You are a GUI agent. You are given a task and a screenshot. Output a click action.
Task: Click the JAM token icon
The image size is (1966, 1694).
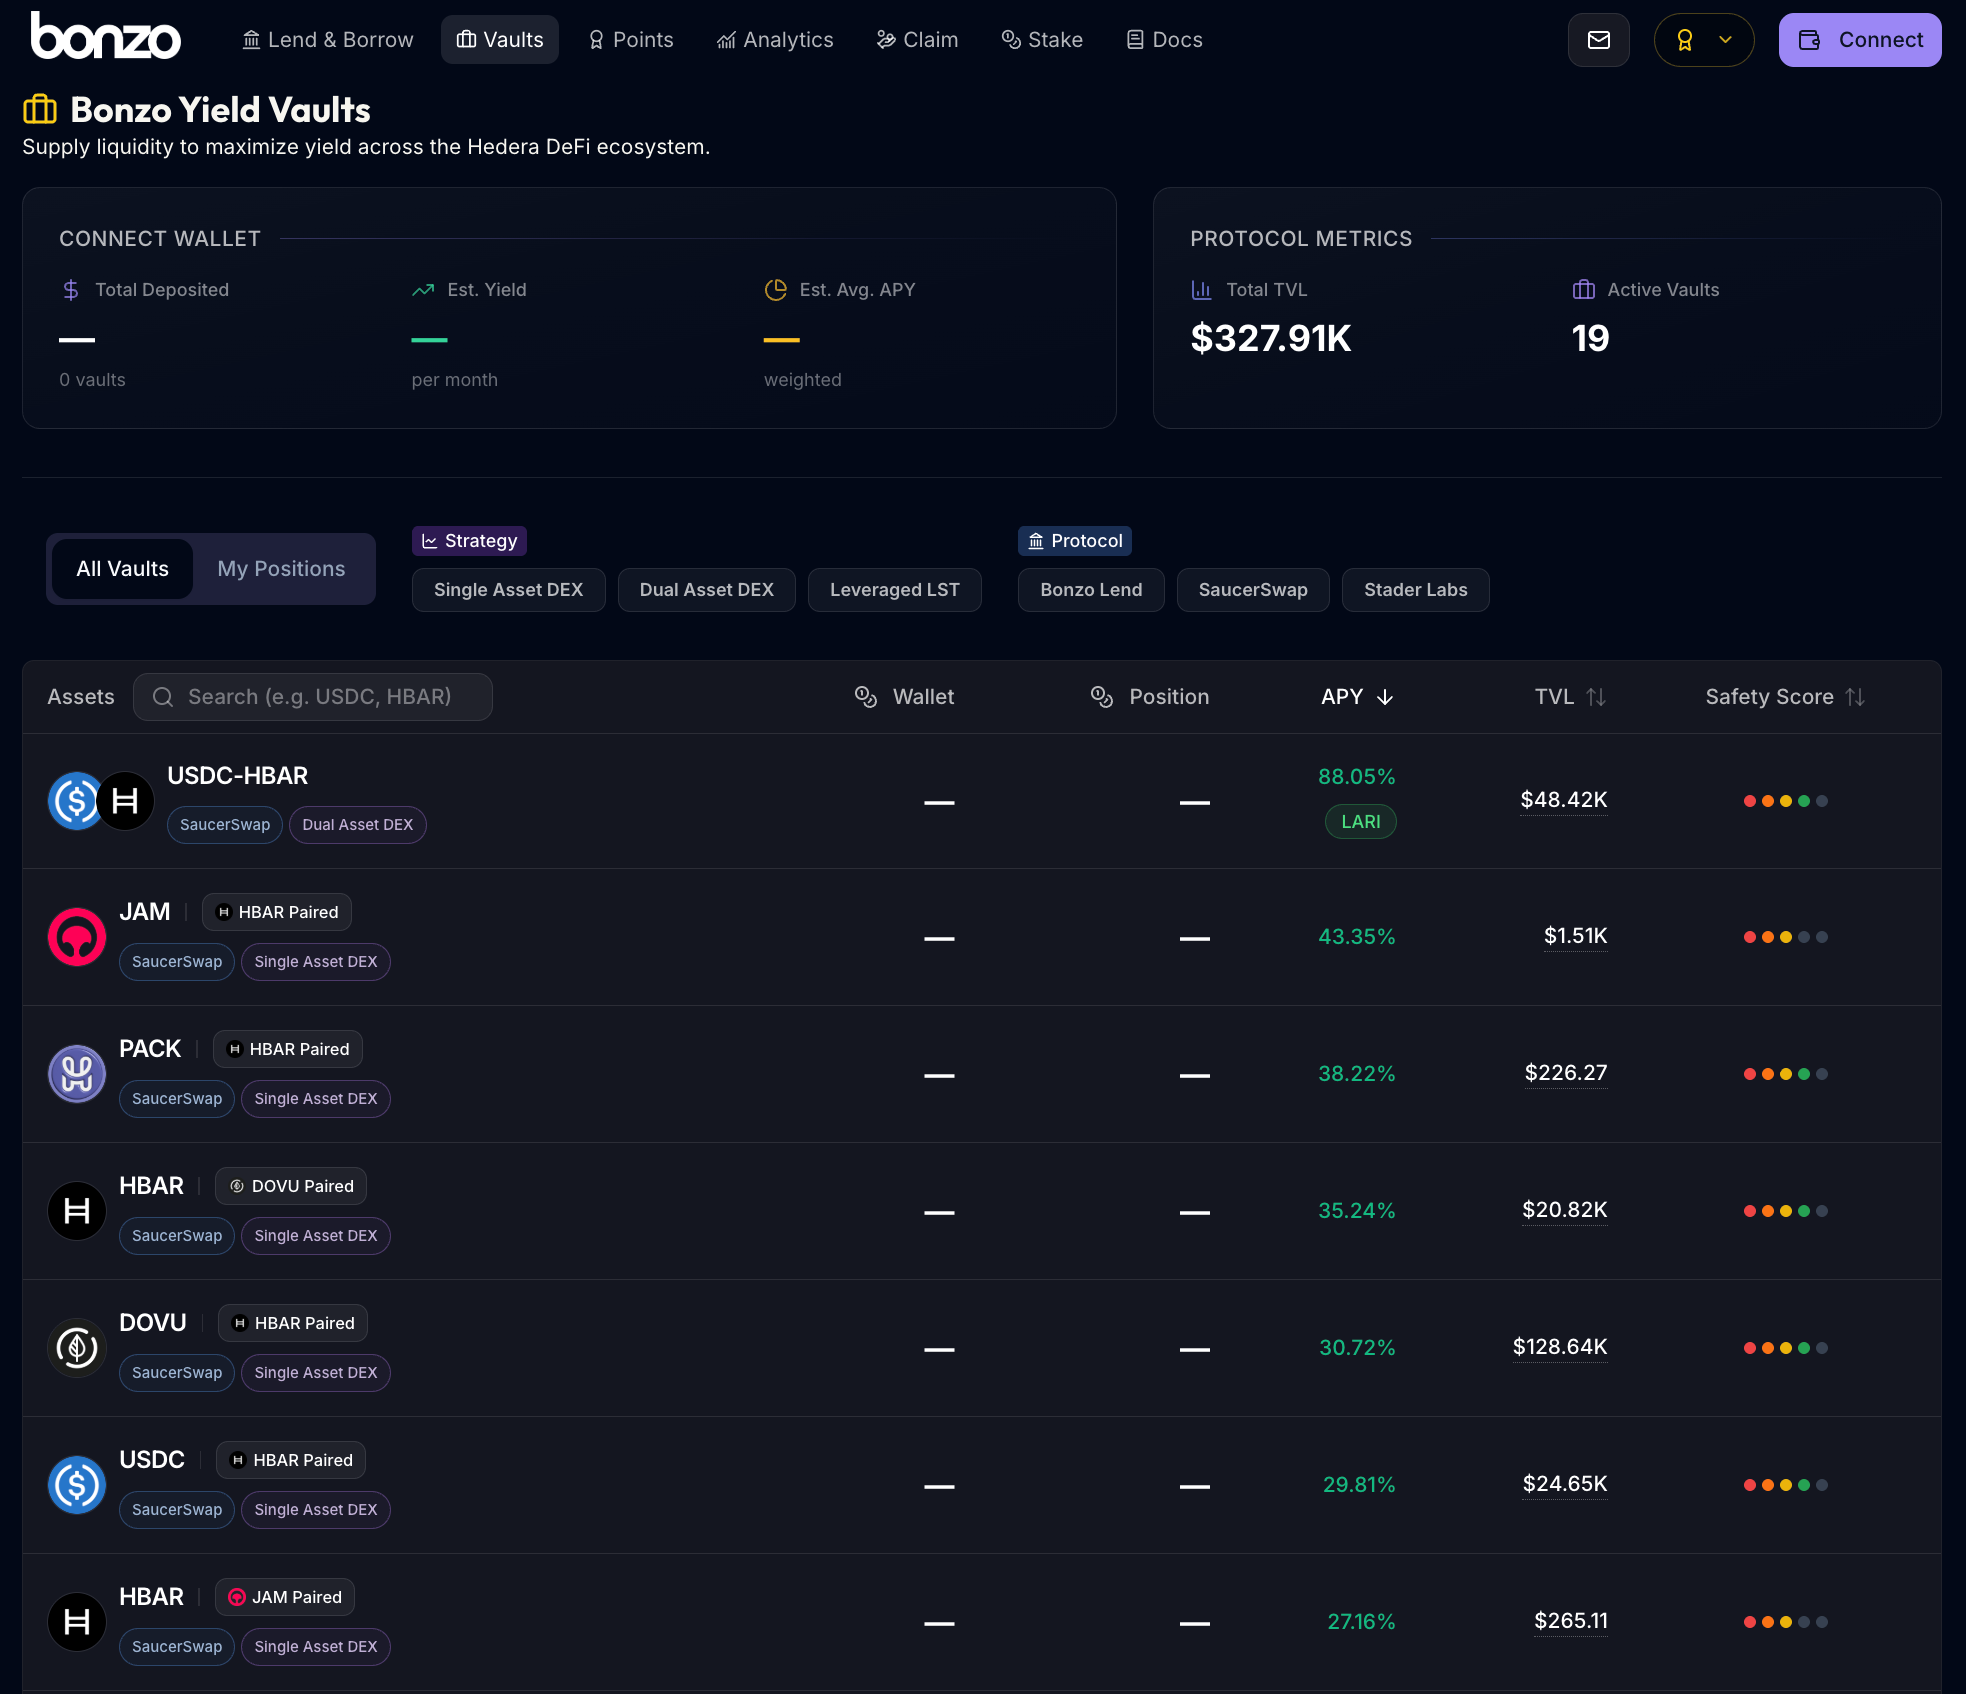77,937
